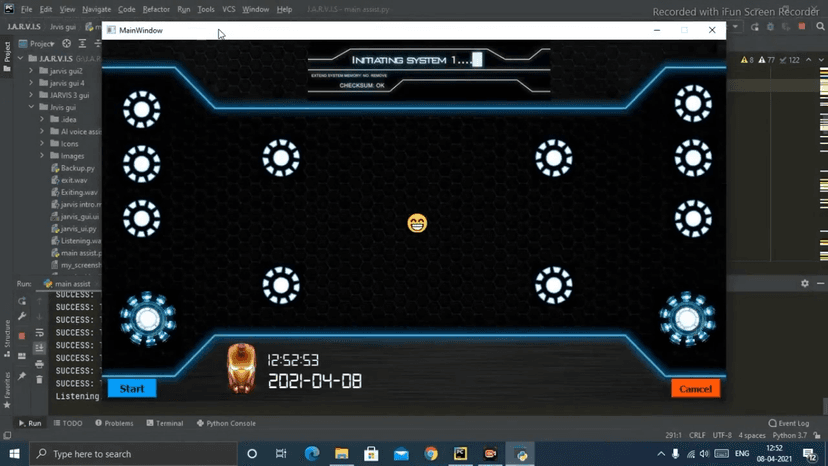Open the Run menu in menu bar
This screenshot has height=466, width=828.
click(x=184, y=10)
